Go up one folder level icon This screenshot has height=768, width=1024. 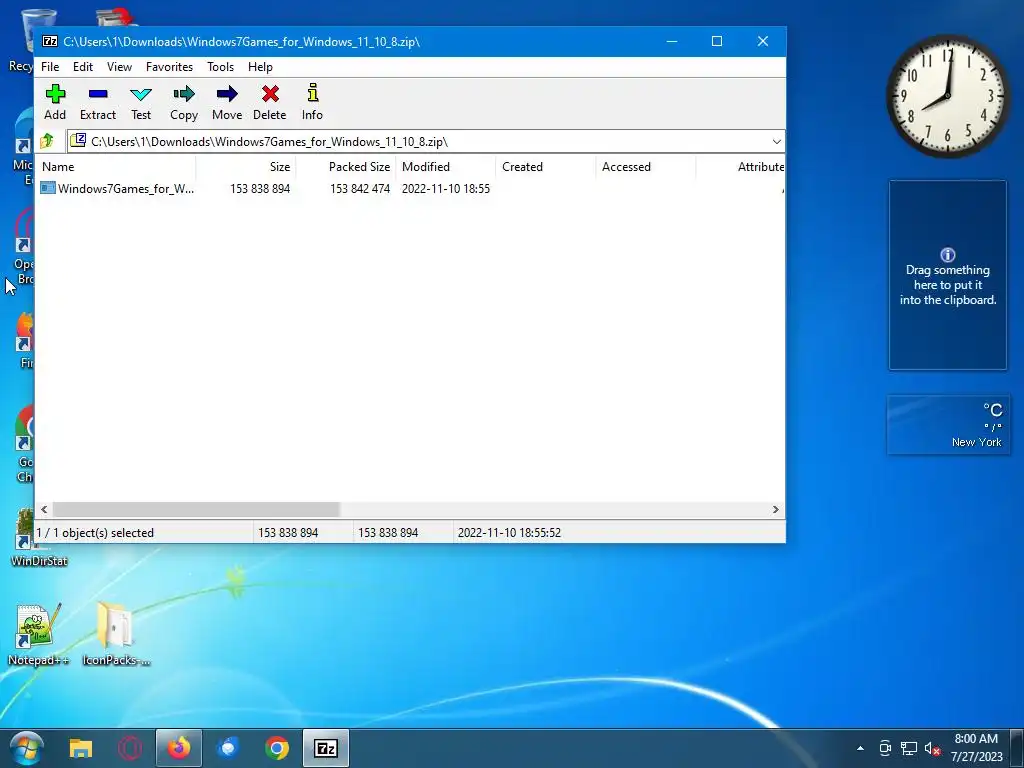[x=47, y=141]
